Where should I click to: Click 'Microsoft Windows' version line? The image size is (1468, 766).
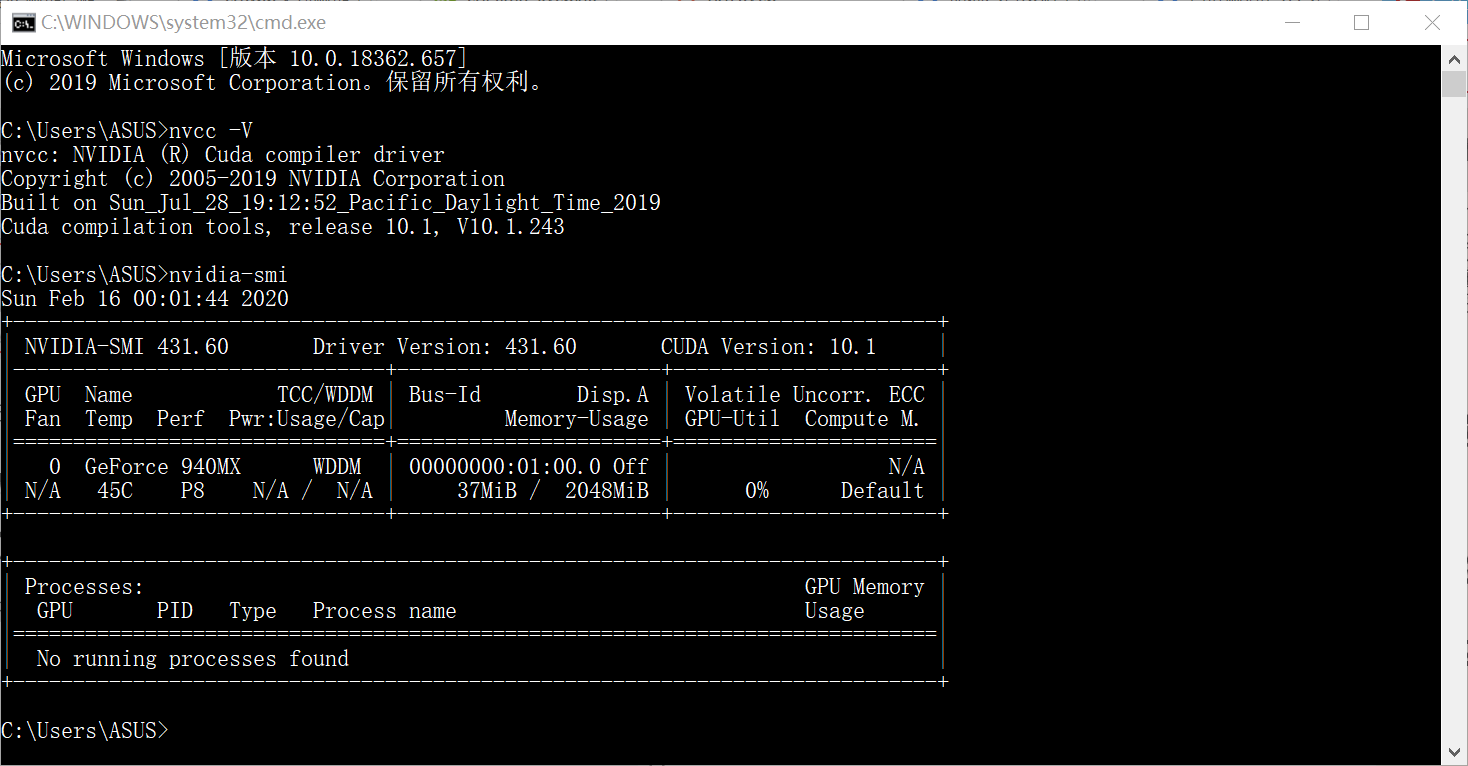[x=234, y=59]
